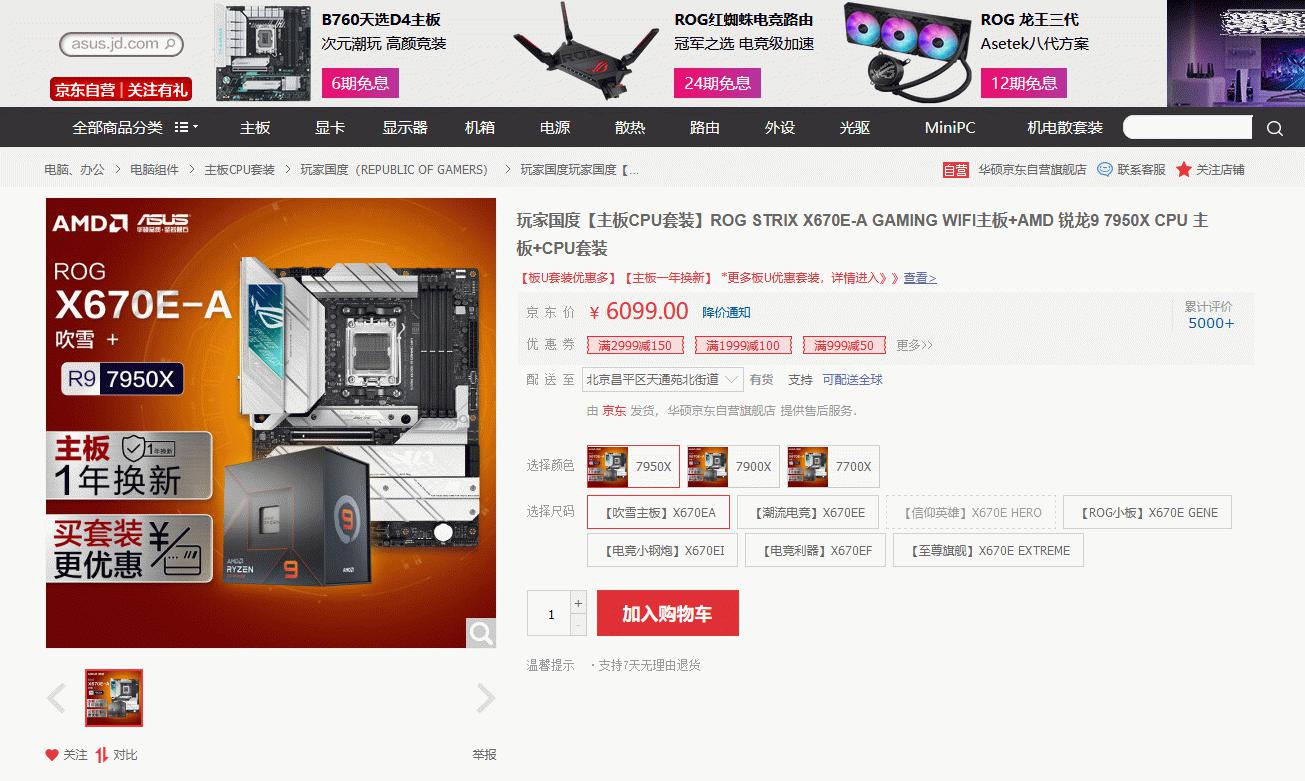Show next thumbnail with right arrow

(x=485, y=698)
